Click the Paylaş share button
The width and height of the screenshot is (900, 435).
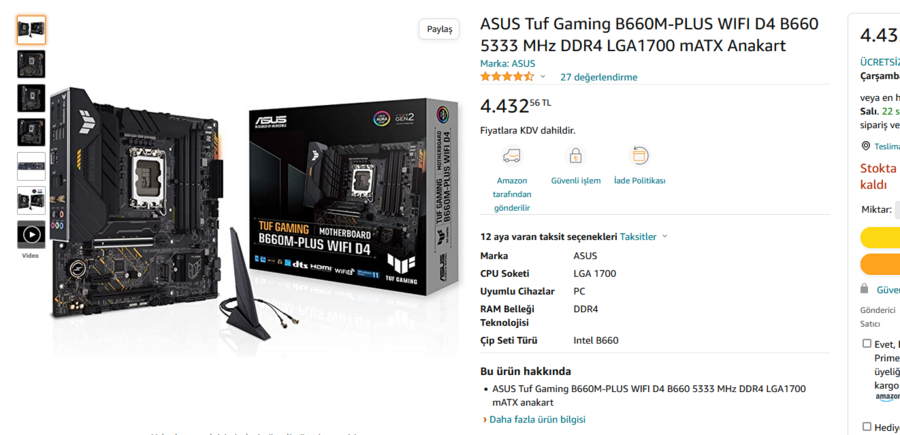pyautogui.click(x=439, y=29)
